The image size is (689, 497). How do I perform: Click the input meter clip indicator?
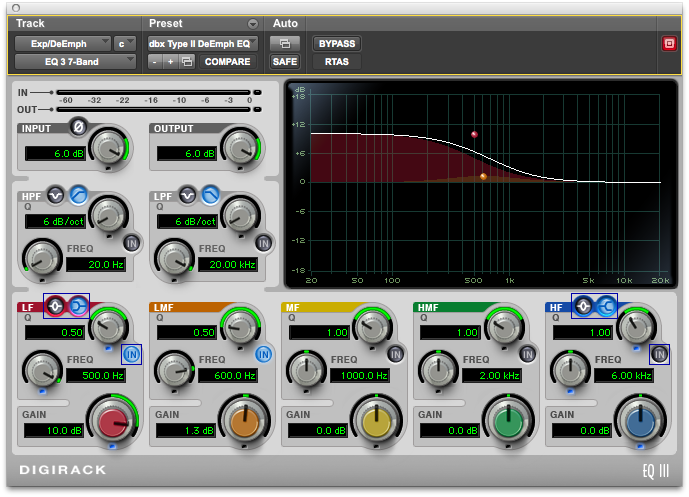(x=257, y=92)
